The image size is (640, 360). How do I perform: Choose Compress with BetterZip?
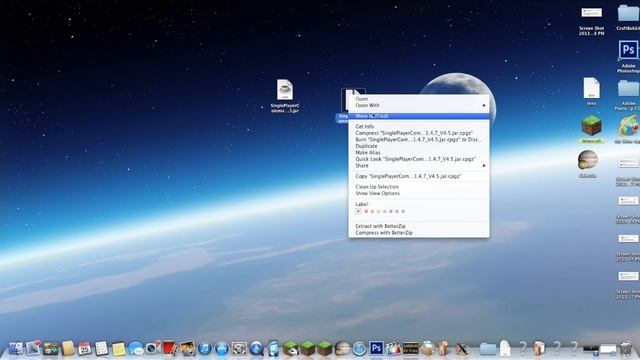coord(419,233)
